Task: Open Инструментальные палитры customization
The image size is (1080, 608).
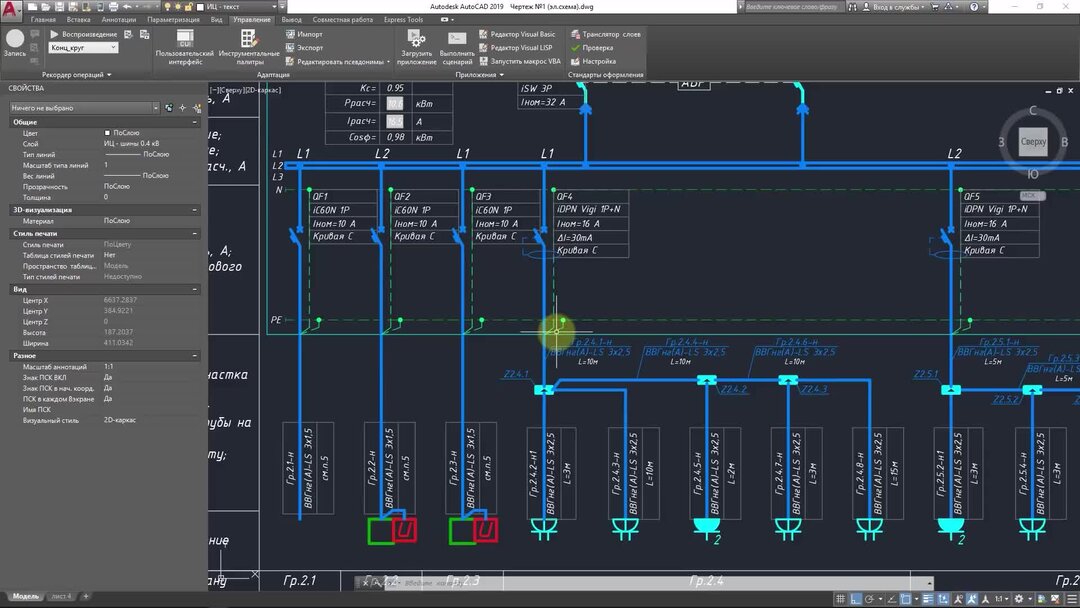Action: tap(249, 47)
